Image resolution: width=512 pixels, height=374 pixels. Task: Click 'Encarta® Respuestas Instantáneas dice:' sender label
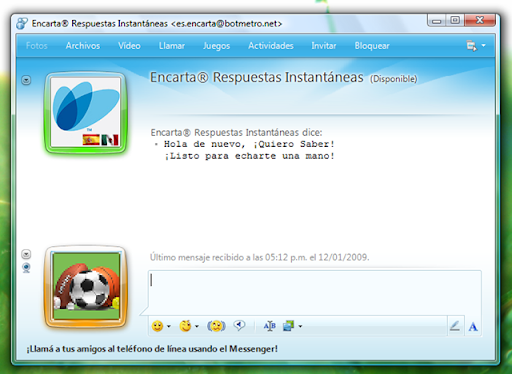(x=236, y=133)
